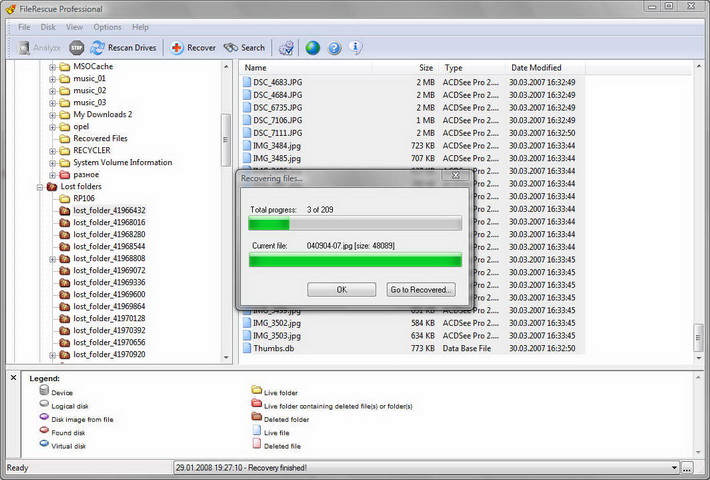Viewport: 710px width, 480px height.
Task: Select file DSC_4684.JPG
Action: click(x=278, y=95)
